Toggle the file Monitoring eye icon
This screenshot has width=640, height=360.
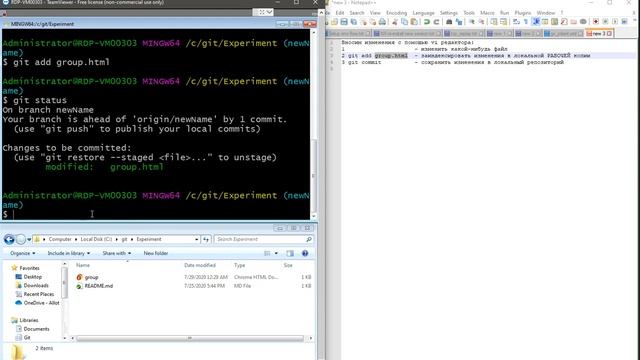click(584, 22)
